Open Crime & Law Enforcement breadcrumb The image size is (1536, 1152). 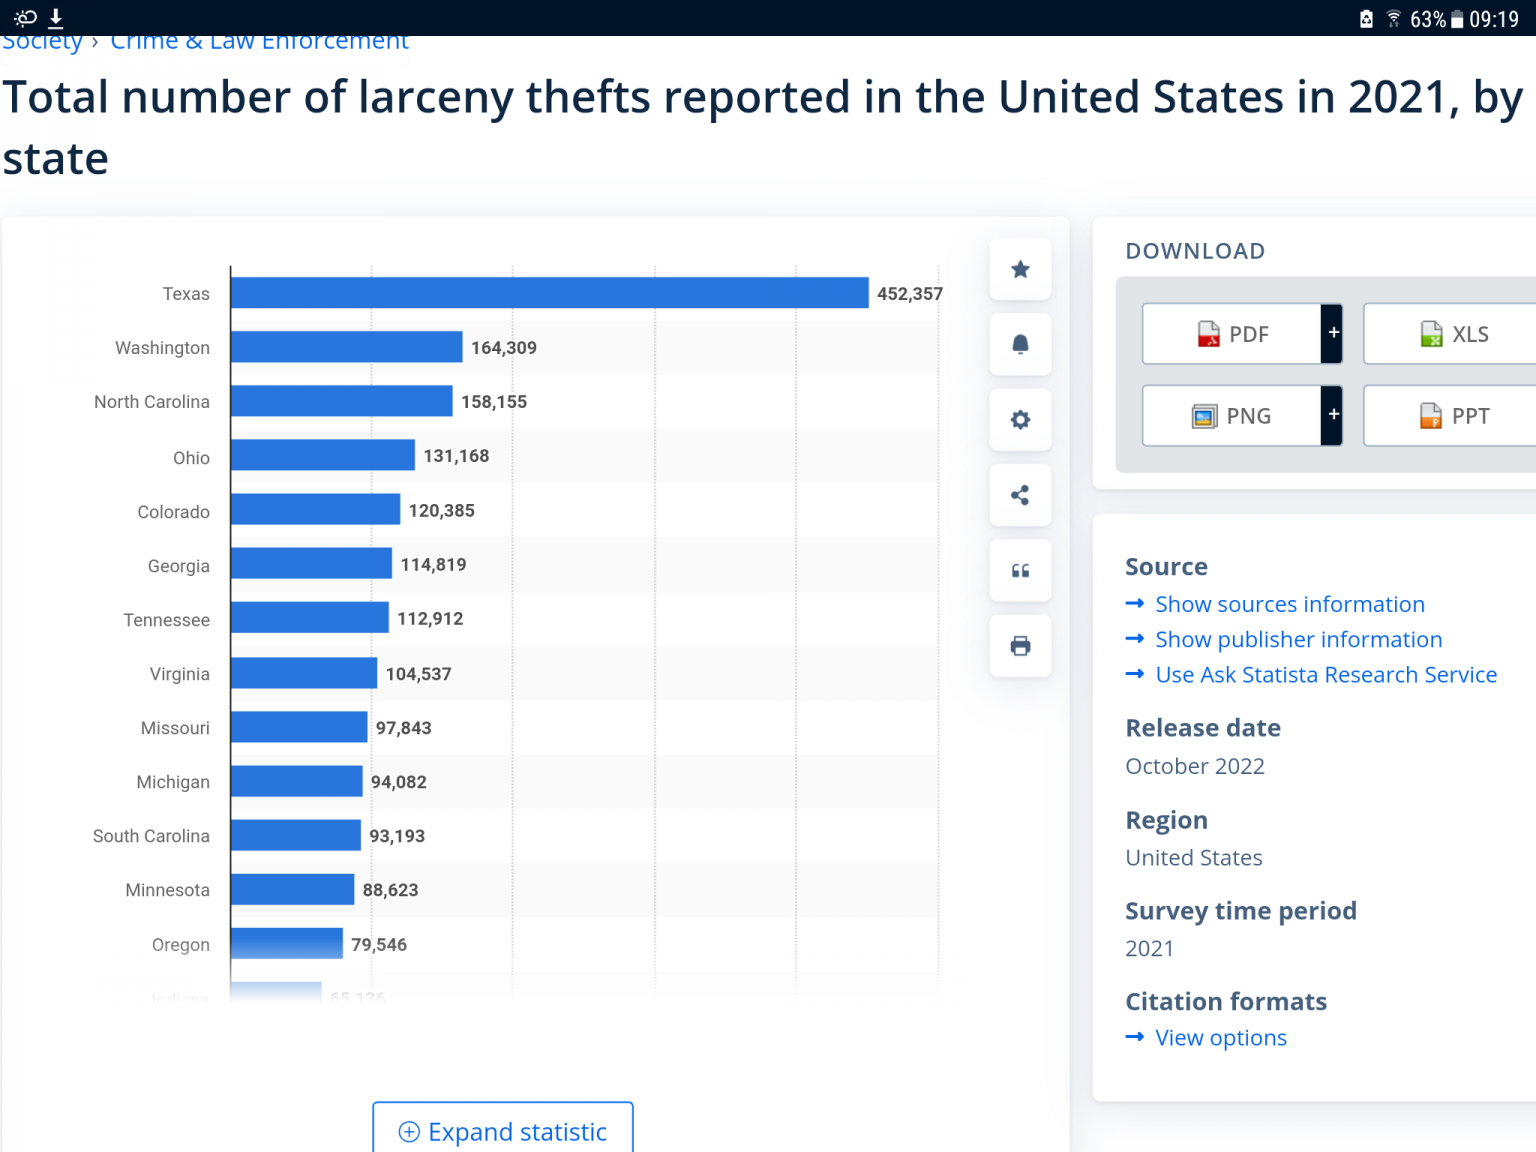pyautogui.click(x=259, y=43)
